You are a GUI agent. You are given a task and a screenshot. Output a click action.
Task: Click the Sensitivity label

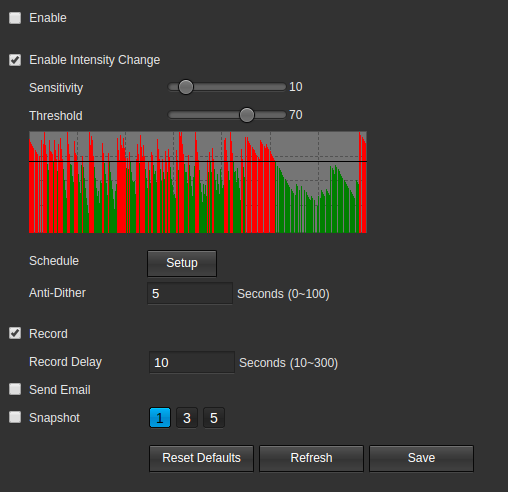(x=56, y=88)
